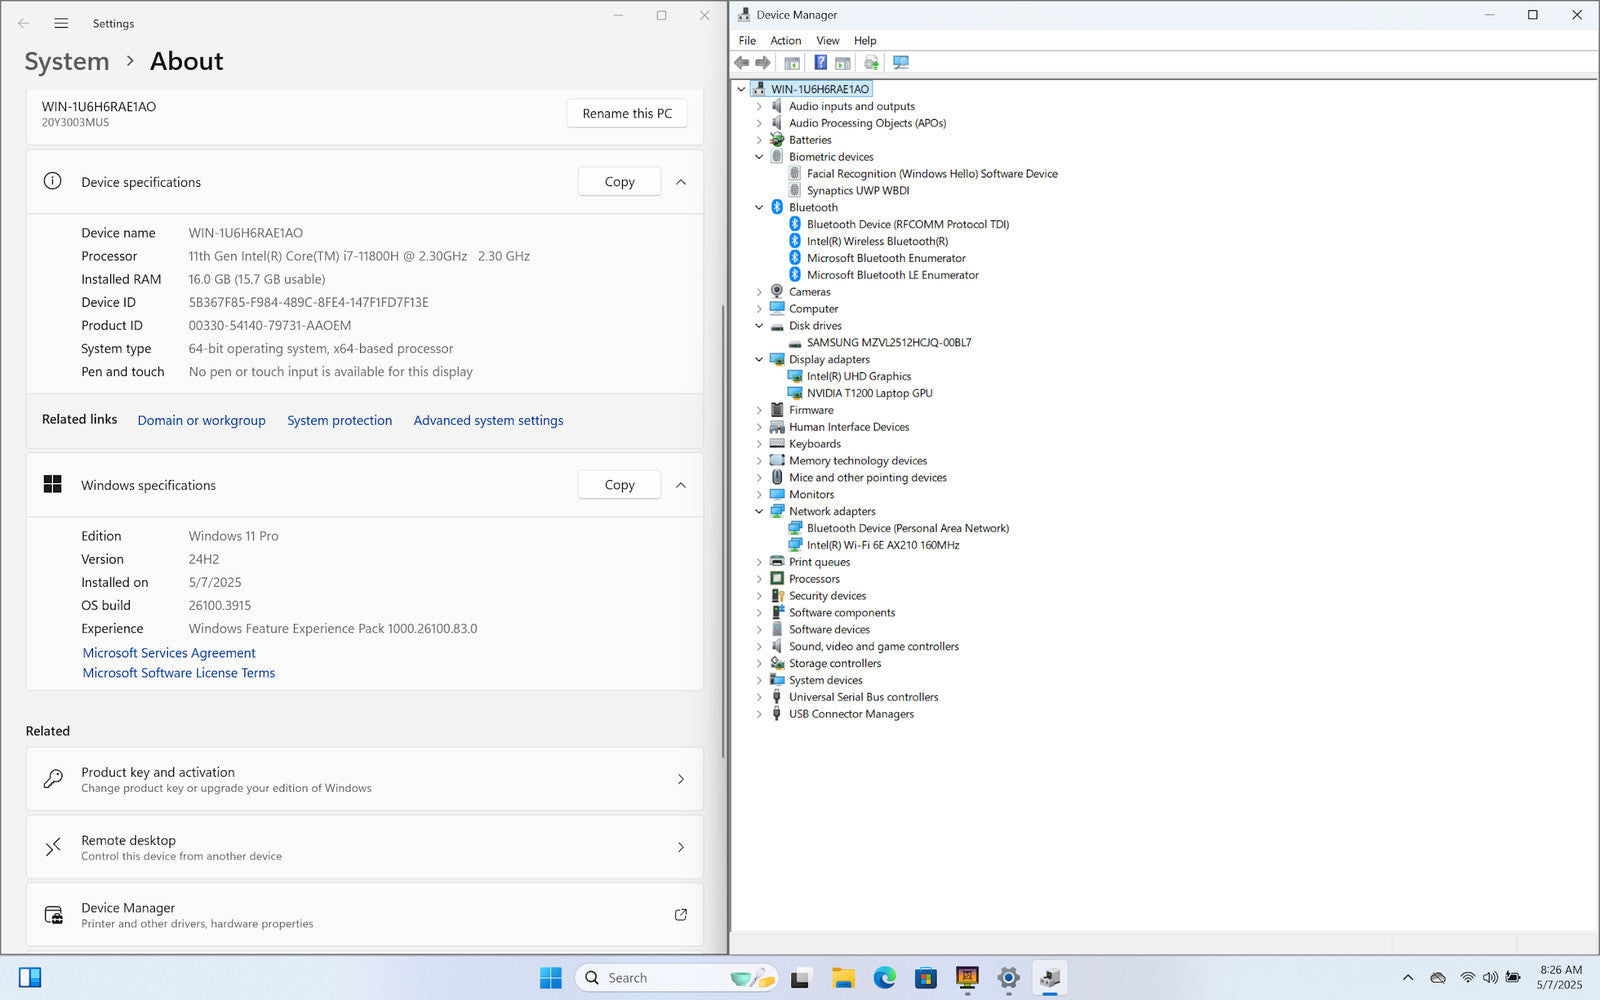Screen dimensions: 1600x1000
Task: Select Microsoft Bluetooth LE Enumerator
Action: click(893, 275)
